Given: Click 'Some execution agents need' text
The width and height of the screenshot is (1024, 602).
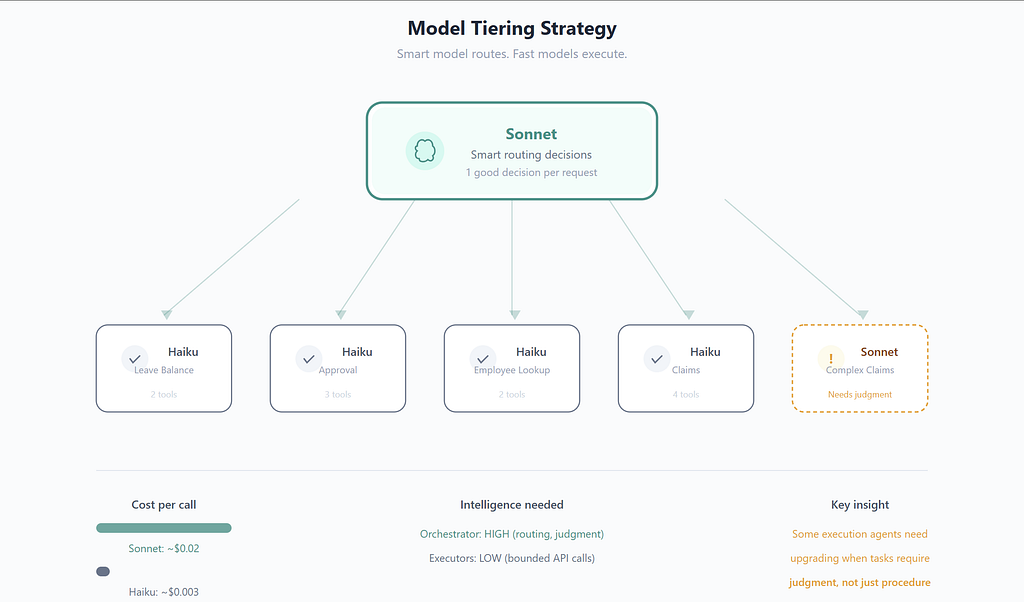Looking at the screenshot, I should (x=860, y=534).
